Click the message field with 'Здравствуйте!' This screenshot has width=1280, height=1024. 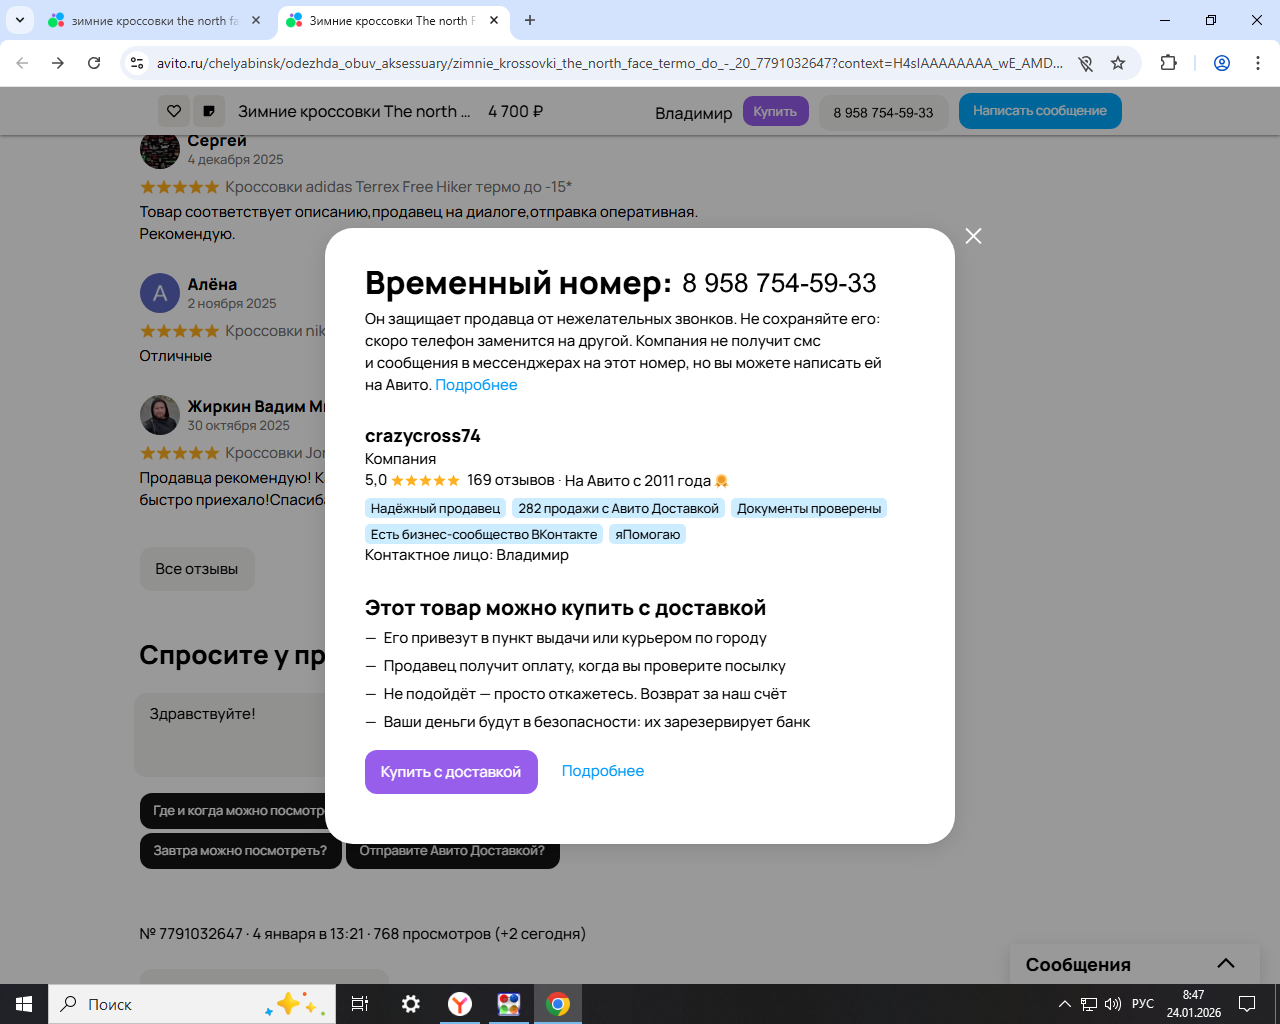tap(231, 735)
